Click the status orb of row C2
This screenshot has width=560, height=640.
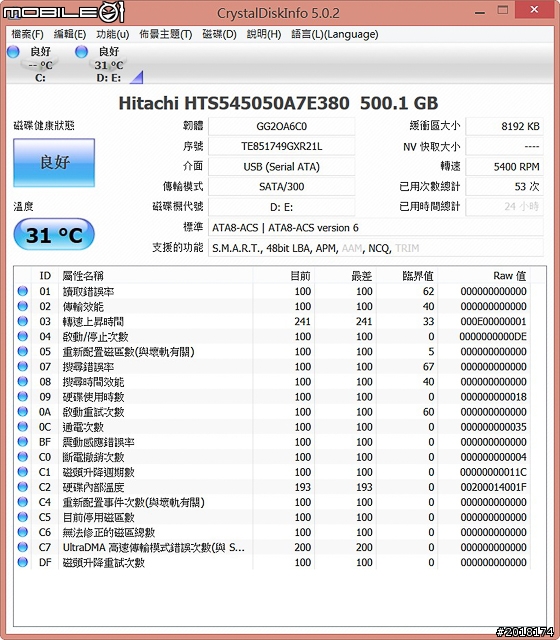pyautogui.click(x=22, y=487)
